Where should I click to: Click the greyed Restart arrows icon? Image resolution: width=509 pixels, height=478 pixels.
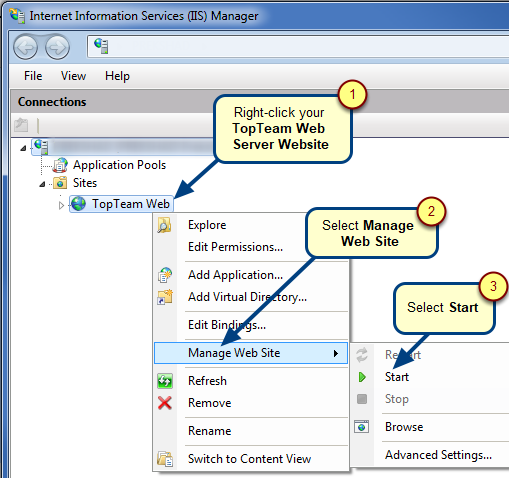[x=362, y=355]
